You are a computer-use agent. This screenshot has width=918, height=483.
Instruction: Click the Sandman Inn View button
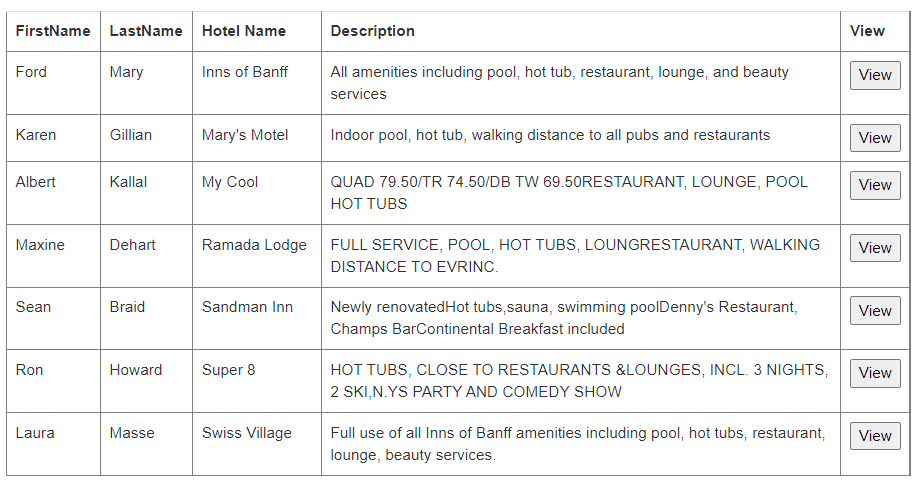(875, 311)
